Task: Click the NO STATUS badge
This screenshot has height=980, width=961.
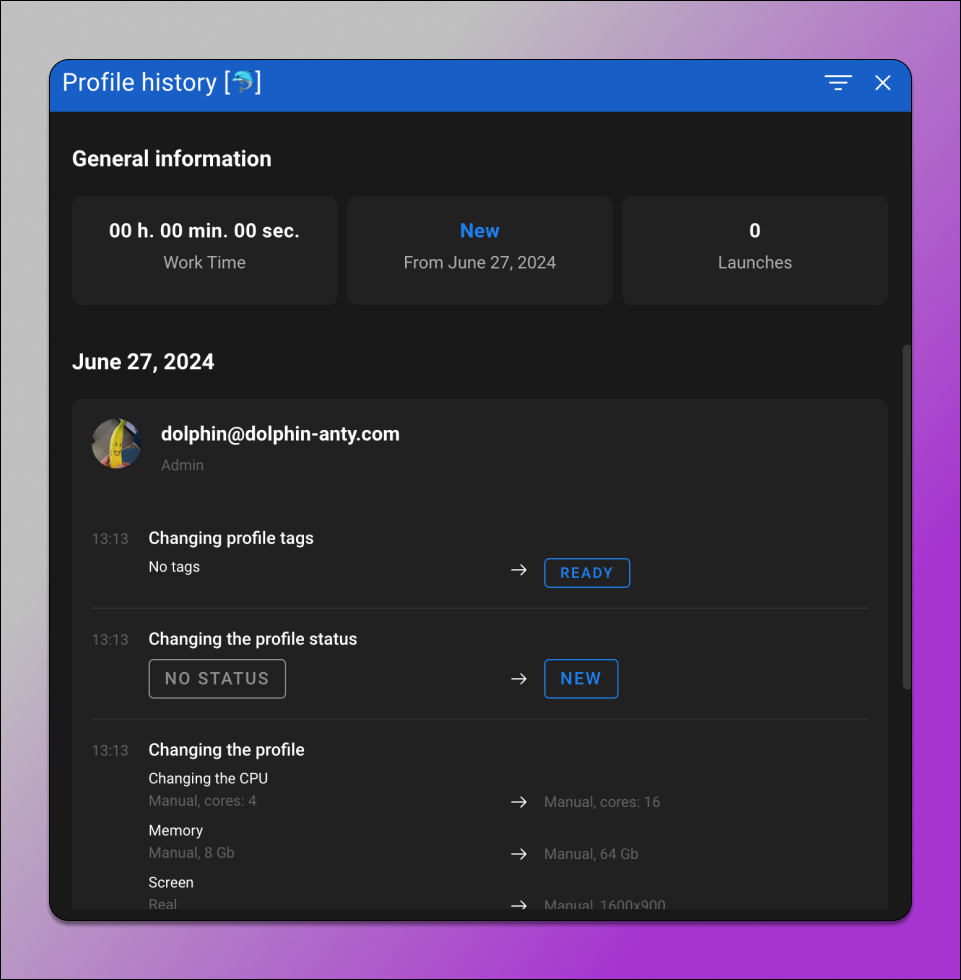Action: pos(217,678)
